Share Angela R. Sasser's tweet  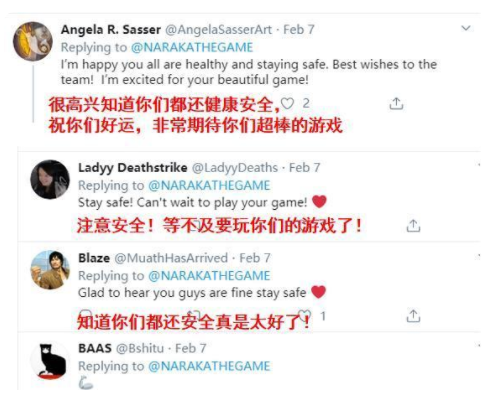coord(396,104)
